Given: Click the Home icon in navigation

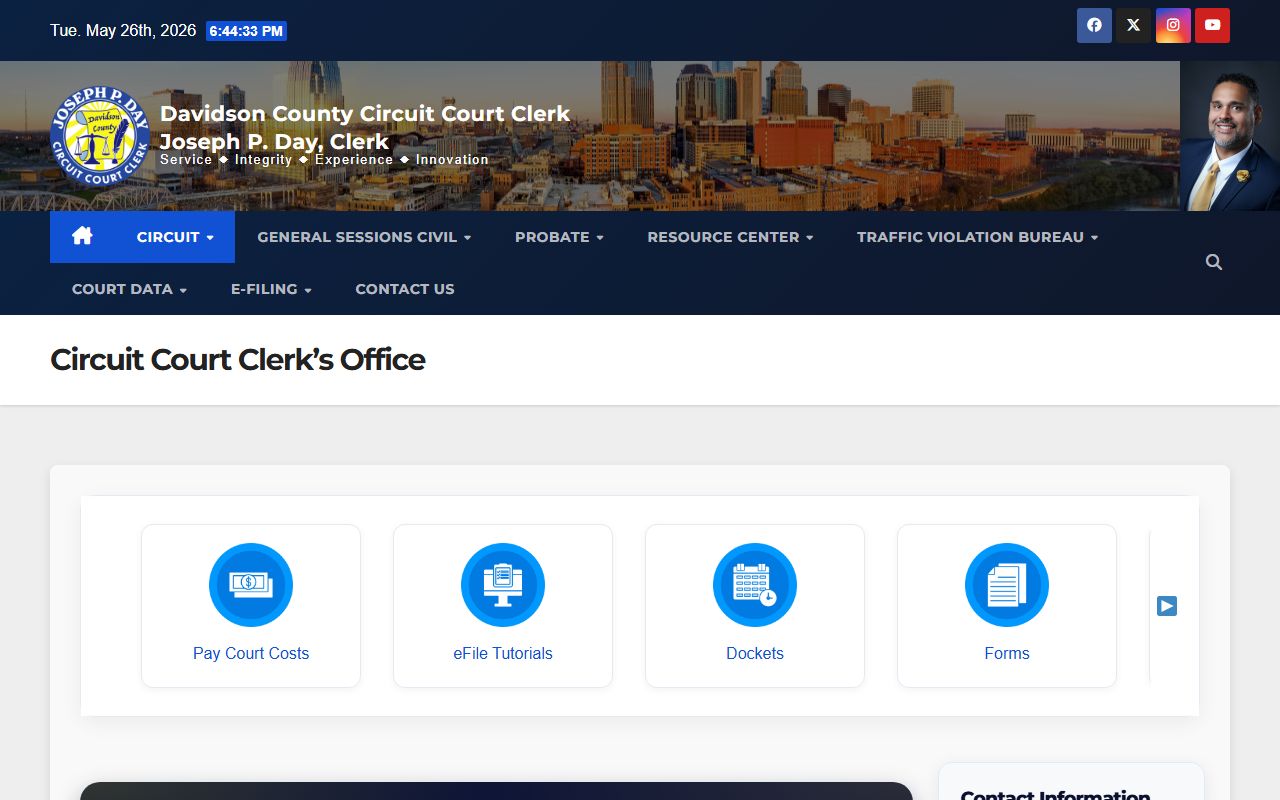Looking at the screenshot, I should click(x=82, y=237).
